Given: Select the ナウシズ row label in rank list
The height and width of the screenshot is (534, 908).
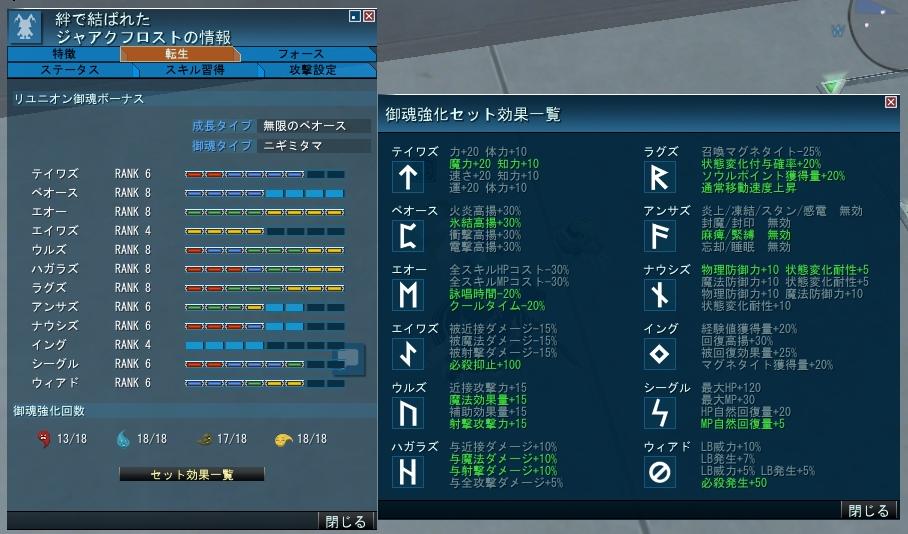Looking at the screenshot, I should click(x=54, y=326).
